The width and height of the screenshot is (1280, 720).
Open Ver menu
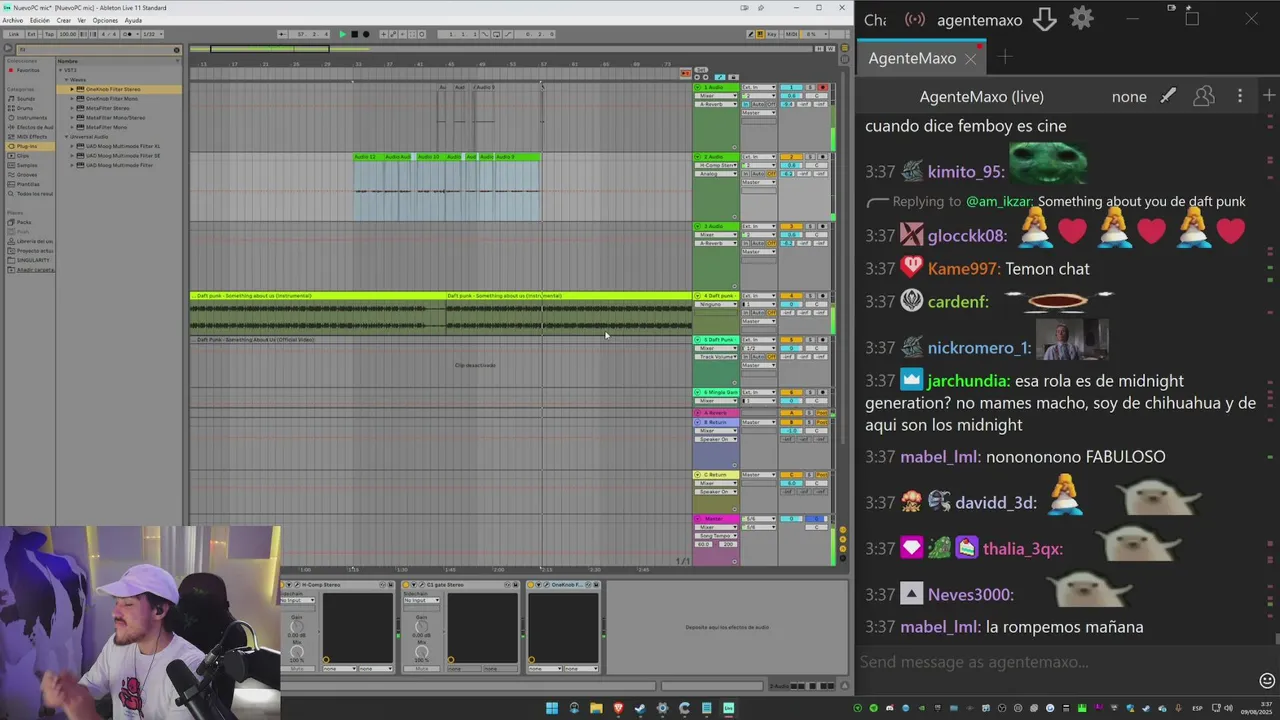click(82, 20)
